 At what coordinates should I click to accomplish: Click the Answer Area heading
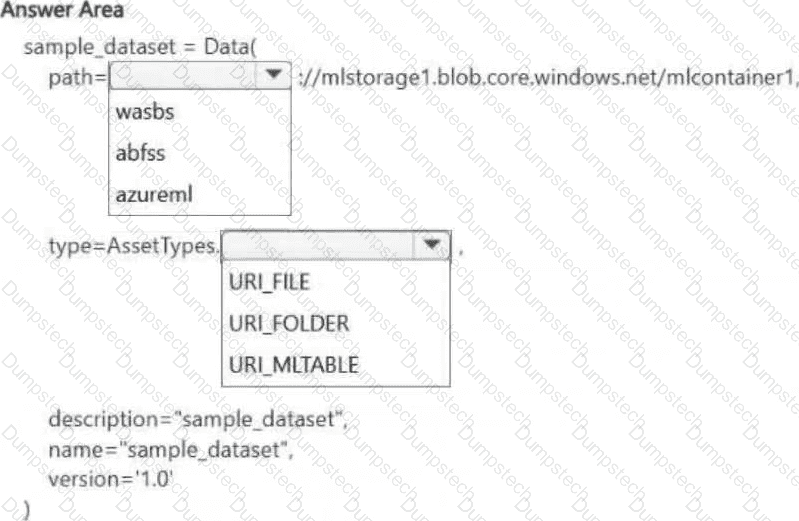click(x=62, y=10)
